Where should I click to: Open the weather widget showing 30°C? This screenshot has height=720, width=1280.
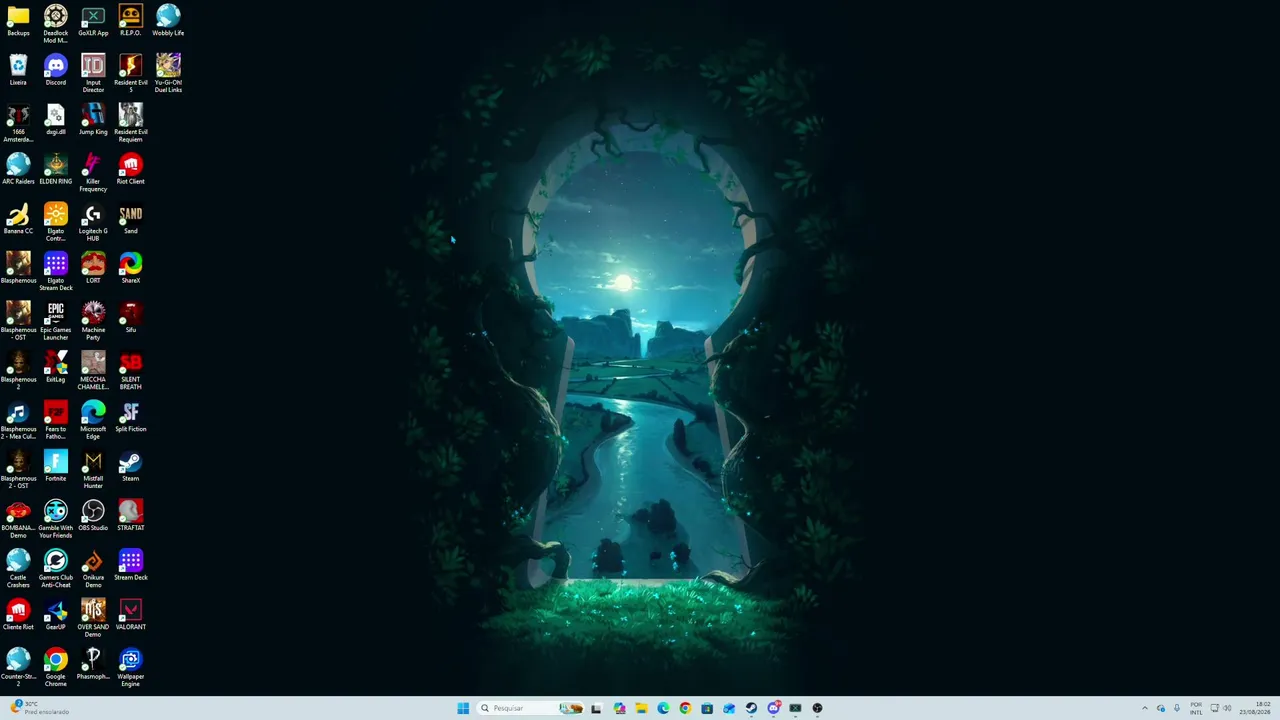coord(39,708)
